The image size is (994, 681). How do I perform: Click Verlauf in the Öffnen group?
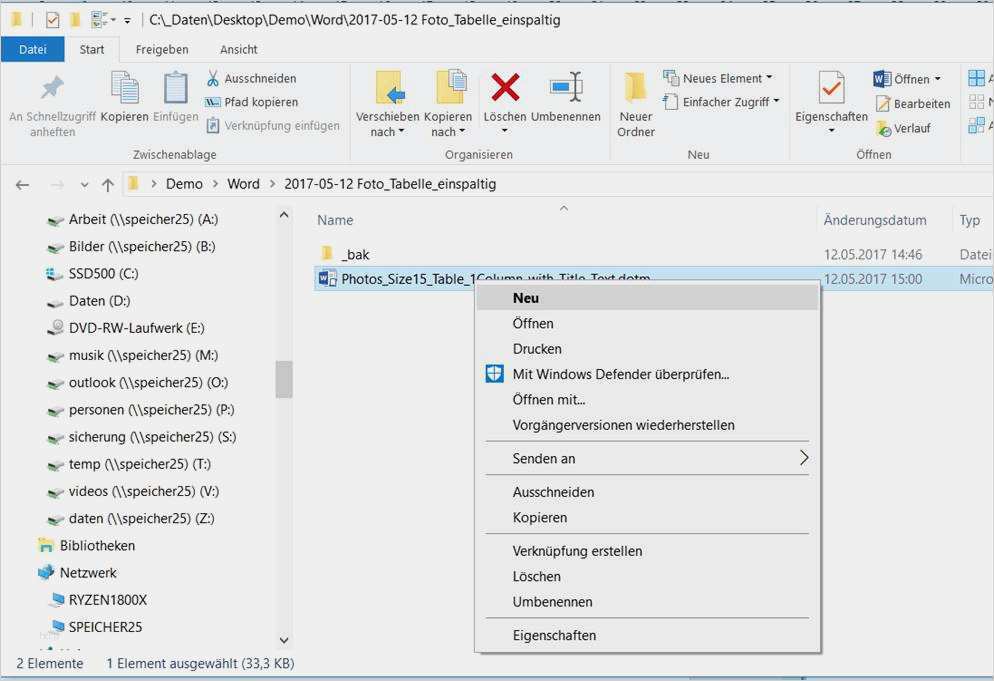tap(903, 129)
